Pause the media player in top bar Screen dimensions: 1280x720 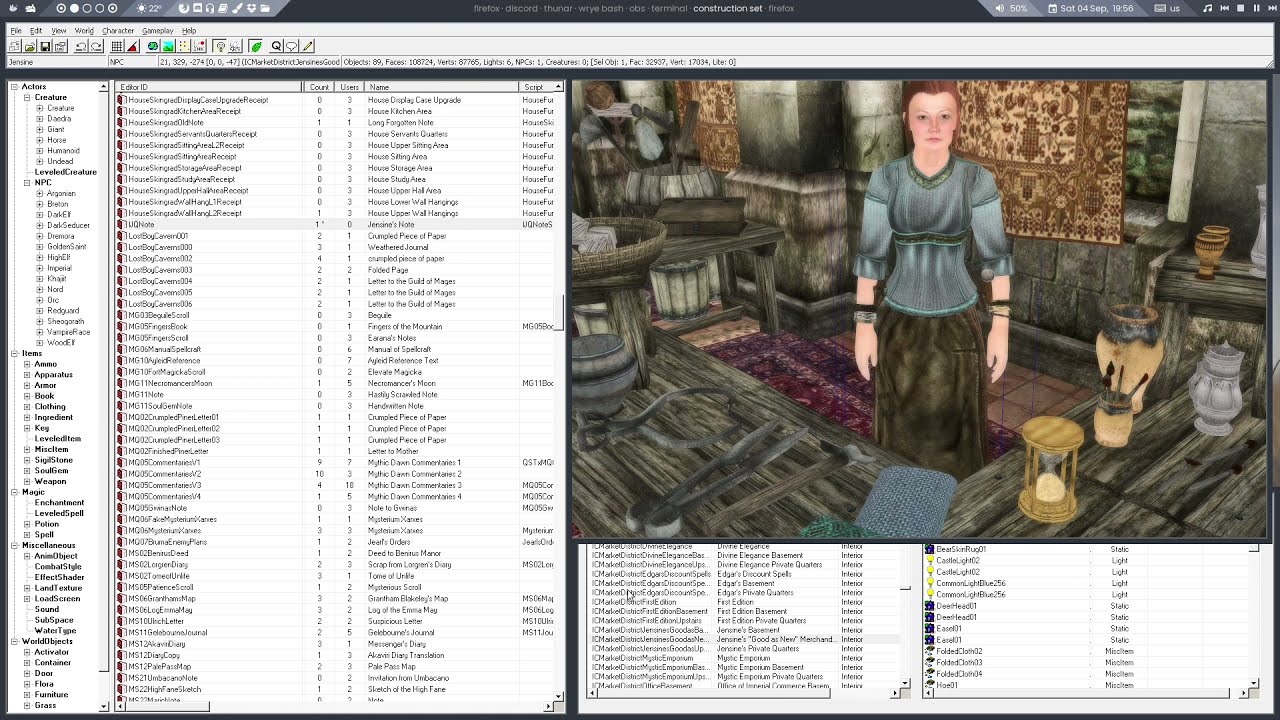[x=1256, y=8]
